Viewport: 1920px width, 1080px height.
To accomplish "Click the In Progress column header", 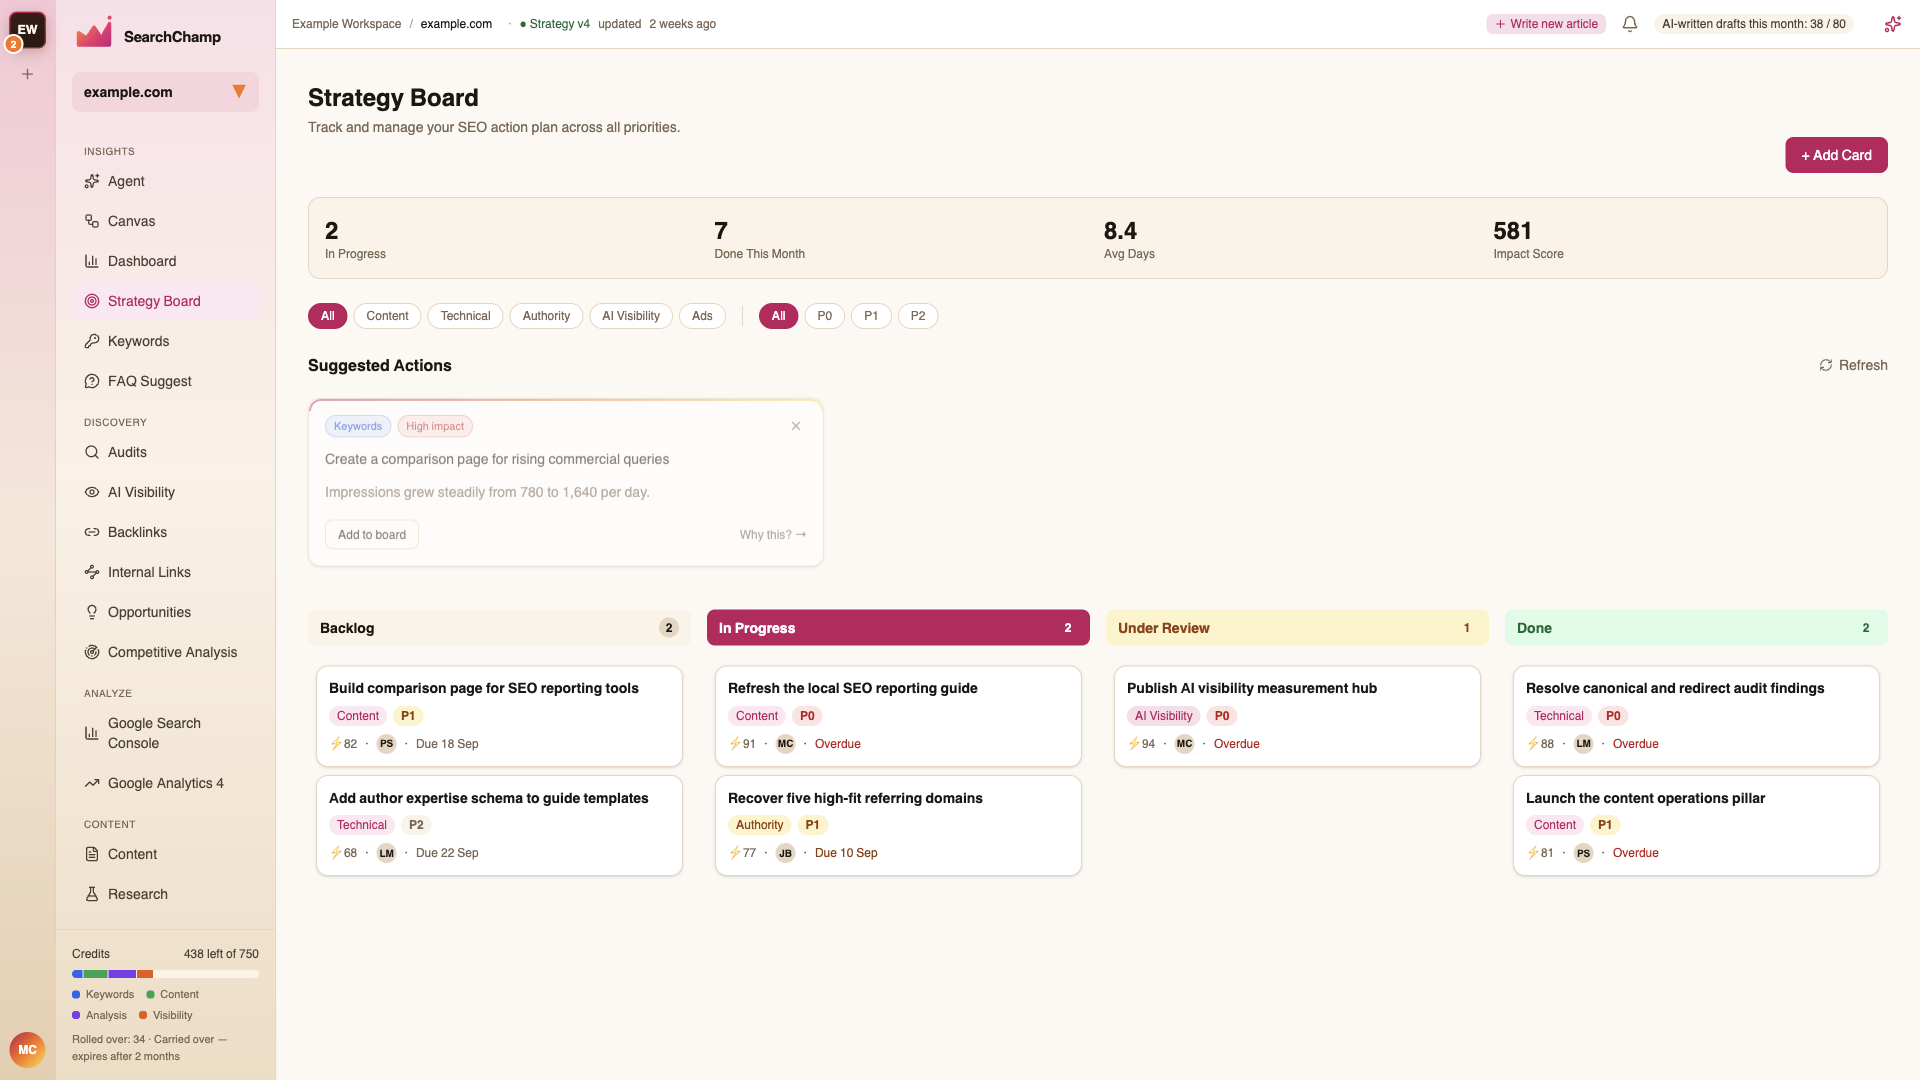I will pos(898,628).
